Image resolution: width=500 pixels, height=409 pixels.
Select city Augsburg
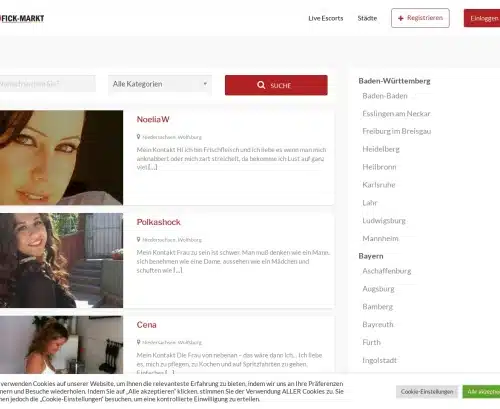click(378, 289)
